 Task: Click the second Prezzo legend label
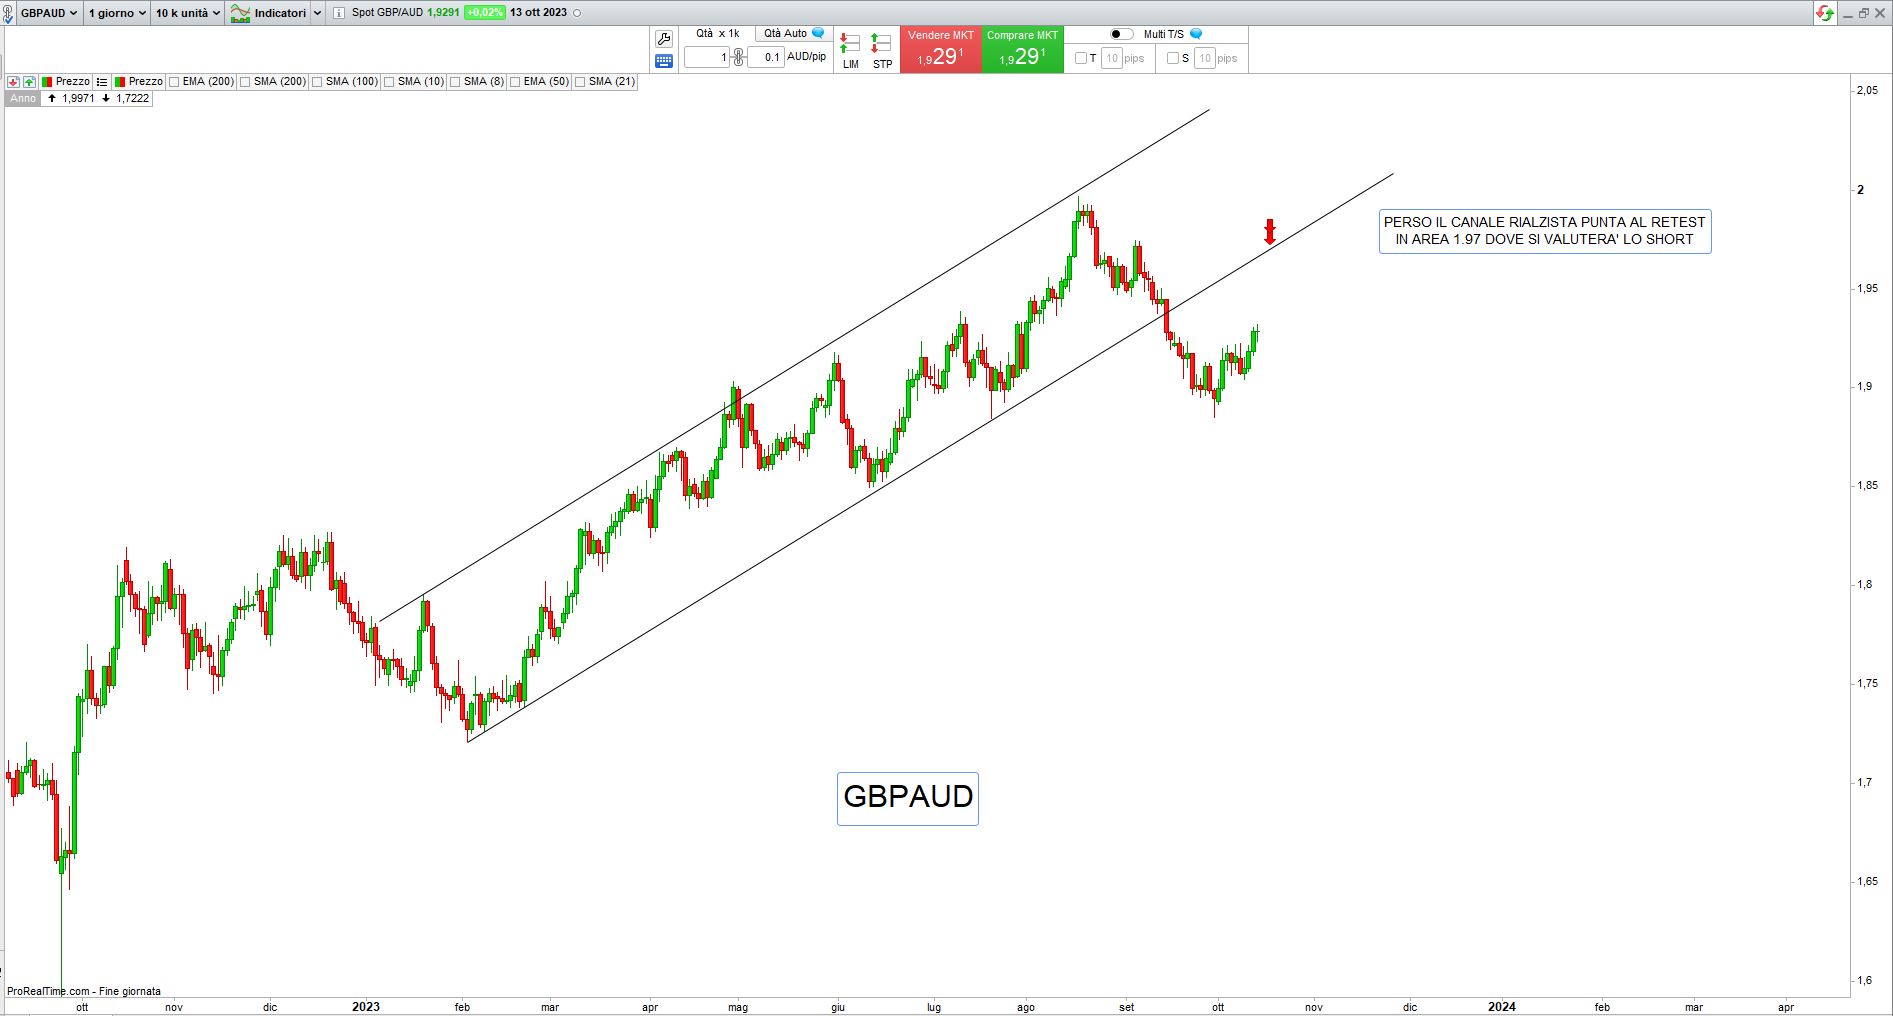(146, 82)
